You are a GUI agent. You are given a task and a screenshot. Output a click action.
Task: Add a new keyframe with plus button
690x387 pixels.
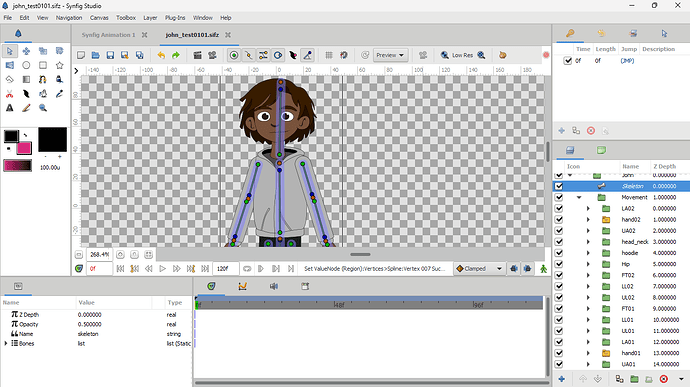pyautogui.click(x=562, y=131)
